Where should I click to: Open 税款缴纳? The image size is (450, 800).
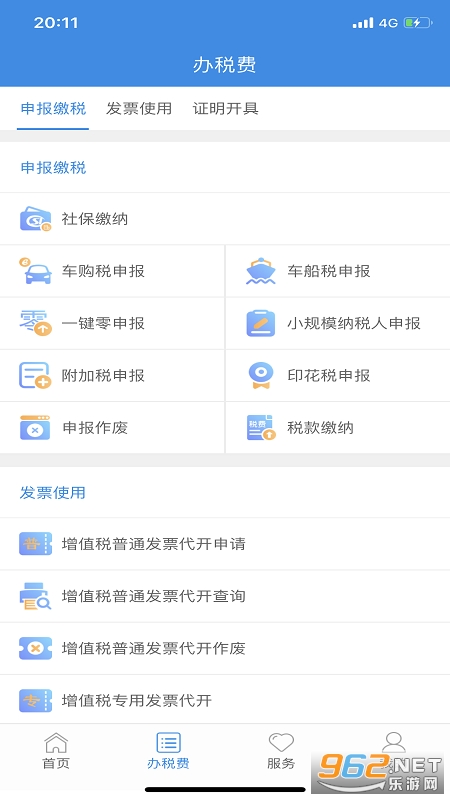point(338,428)
